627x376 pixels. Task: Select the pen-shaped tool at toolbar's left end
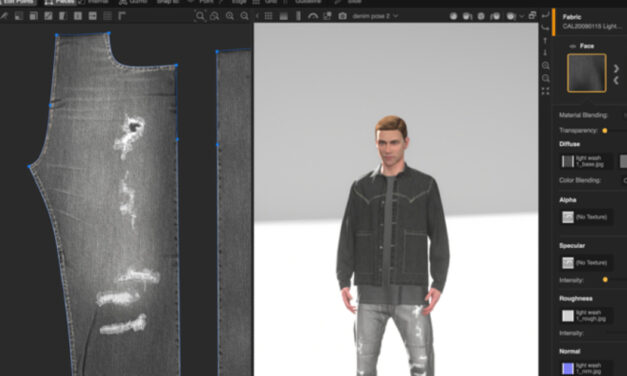click(x=4, y=16)
